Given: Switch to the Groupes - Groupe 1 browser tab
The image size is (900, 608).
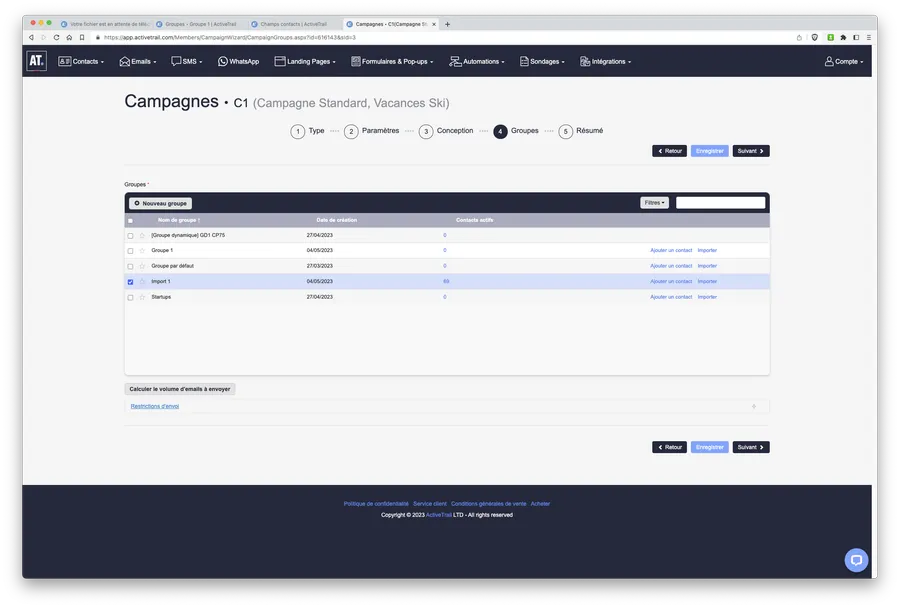Looking at the screenshot, I should [x=200, y=24].
